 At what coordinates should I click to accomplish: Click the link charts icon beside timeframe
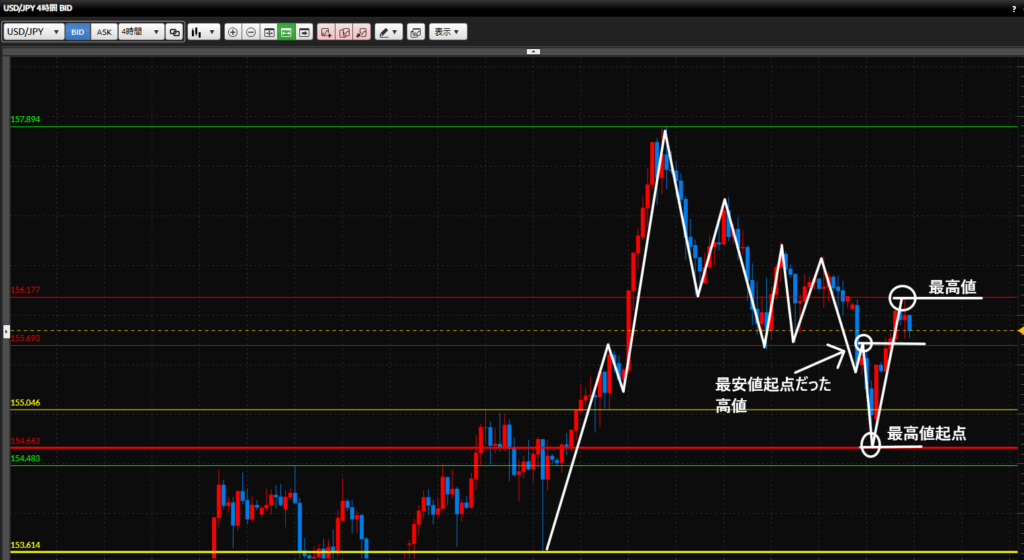point(175,32)
